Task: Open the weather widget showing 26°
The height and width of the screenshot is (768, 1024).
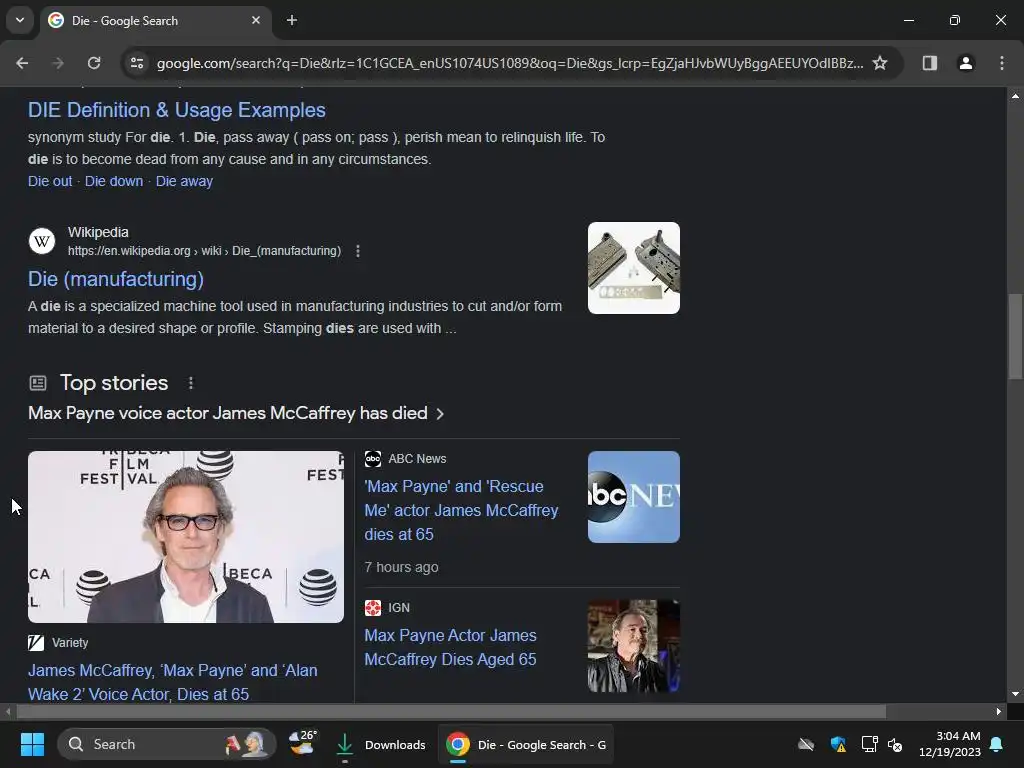Action: (x=303, y=744)
